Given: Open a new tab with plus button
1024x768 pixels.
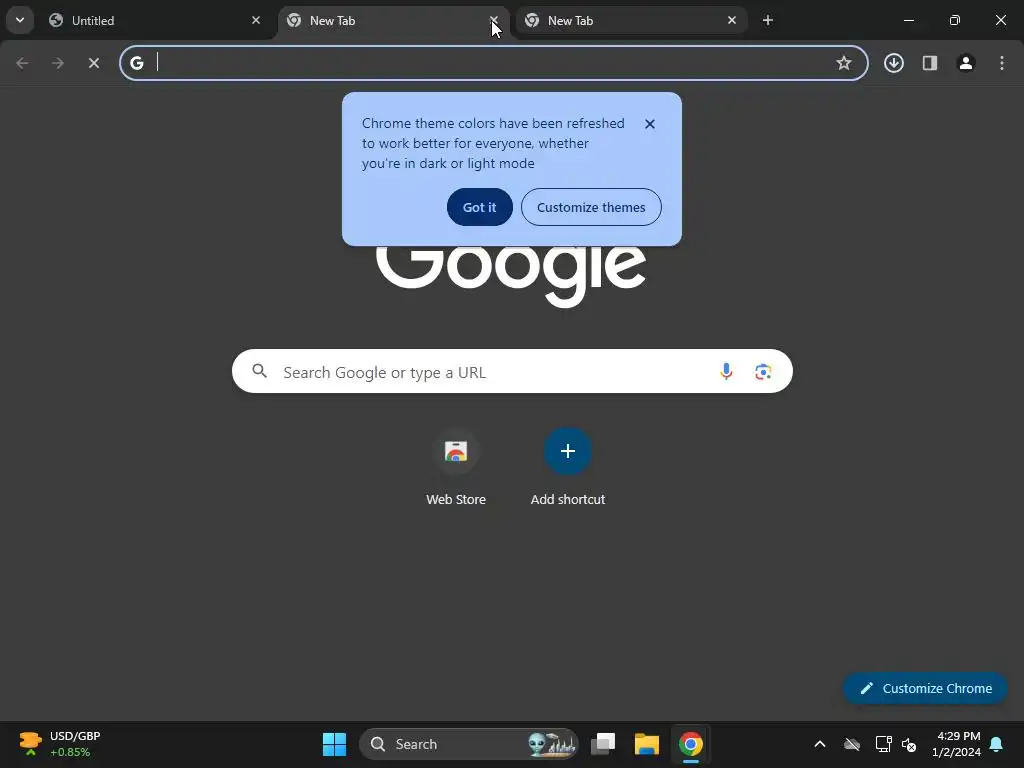Looking at the screenshot, I should [768, 20].
